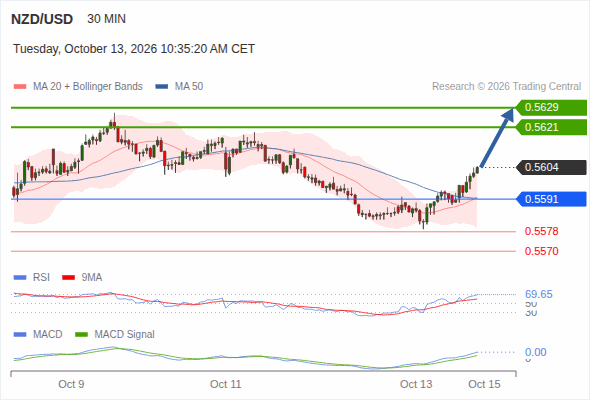Click the red 0.5578 support level

[x=541, y=231]
